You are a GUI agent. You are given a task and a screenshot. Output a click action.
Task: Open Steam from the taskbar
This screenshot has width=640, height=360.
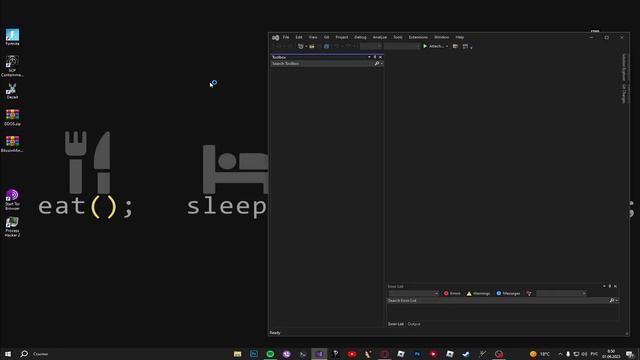[466, 354]
